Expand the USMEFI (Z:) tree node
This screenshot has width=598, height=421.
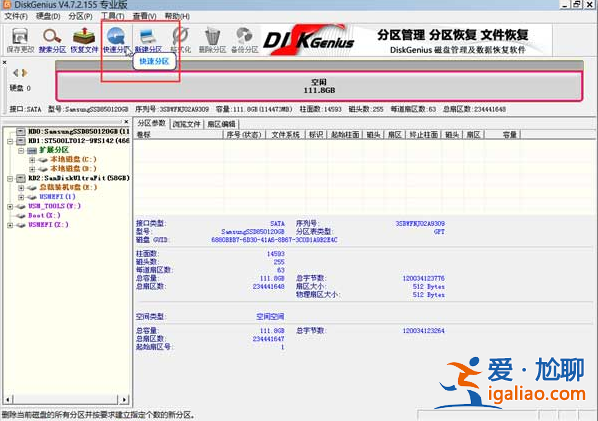pyautogui.click(x=10, y=225)
